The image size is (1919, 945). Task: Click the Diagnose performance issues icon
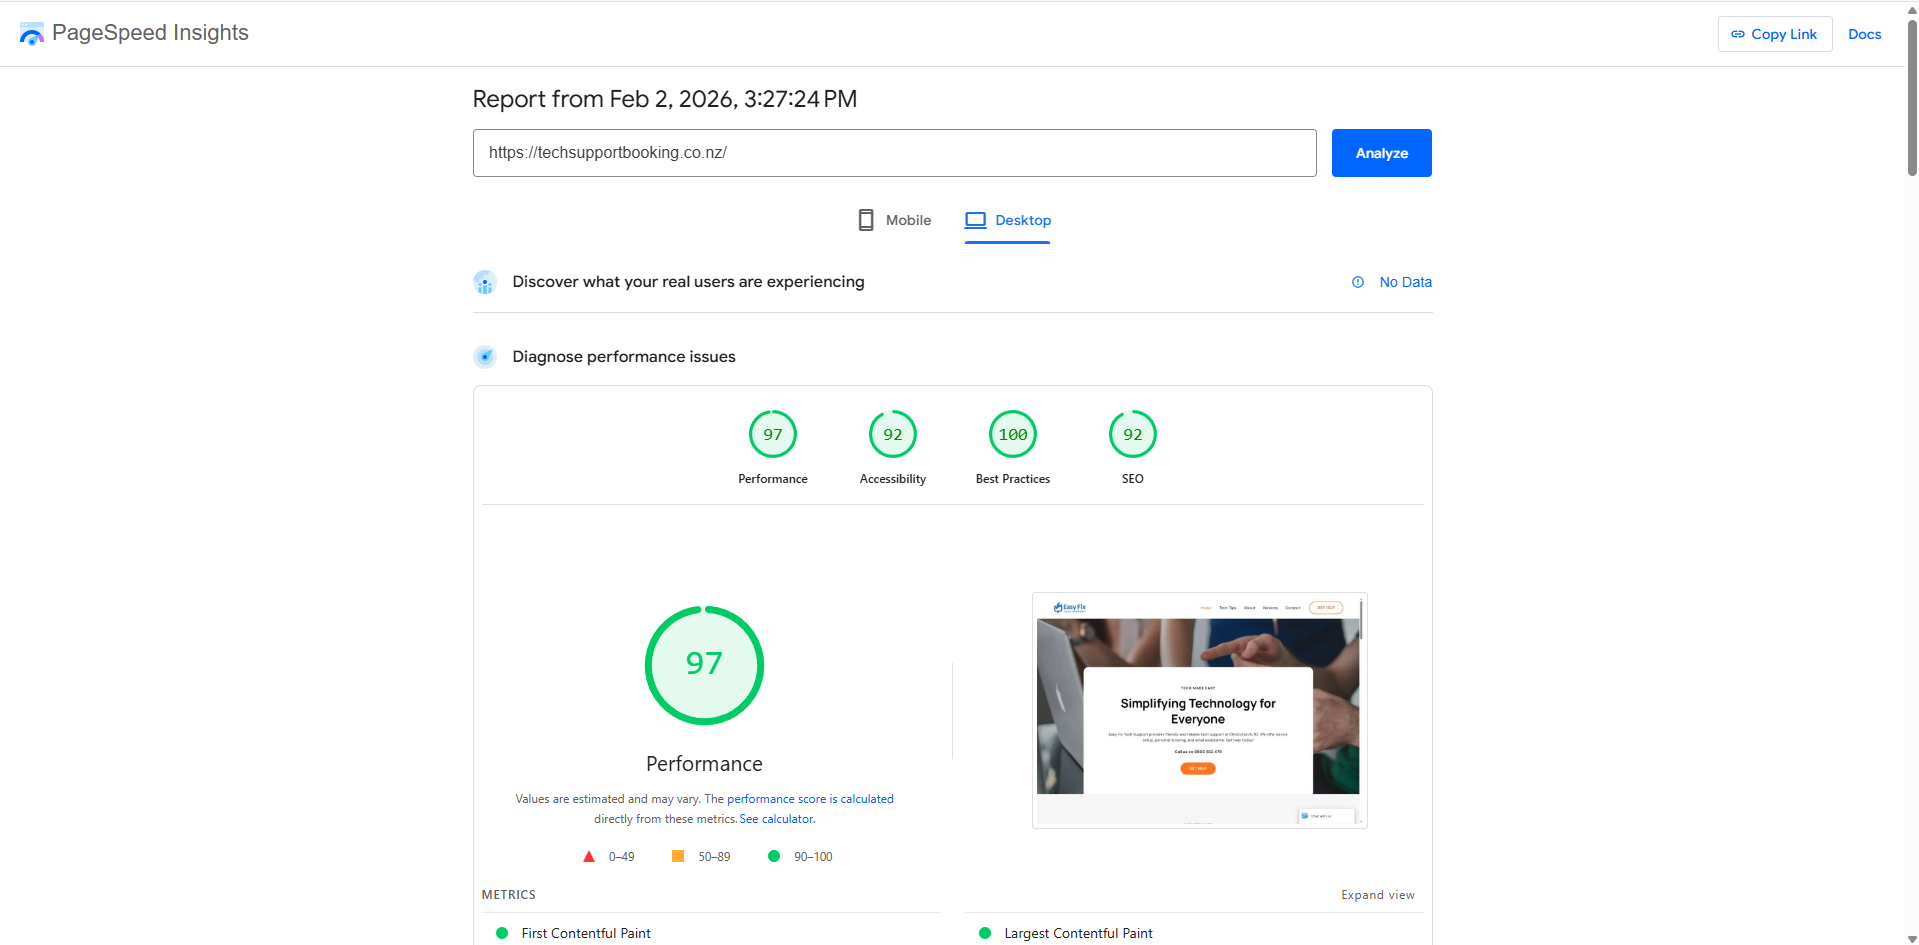tap(485, 357)
